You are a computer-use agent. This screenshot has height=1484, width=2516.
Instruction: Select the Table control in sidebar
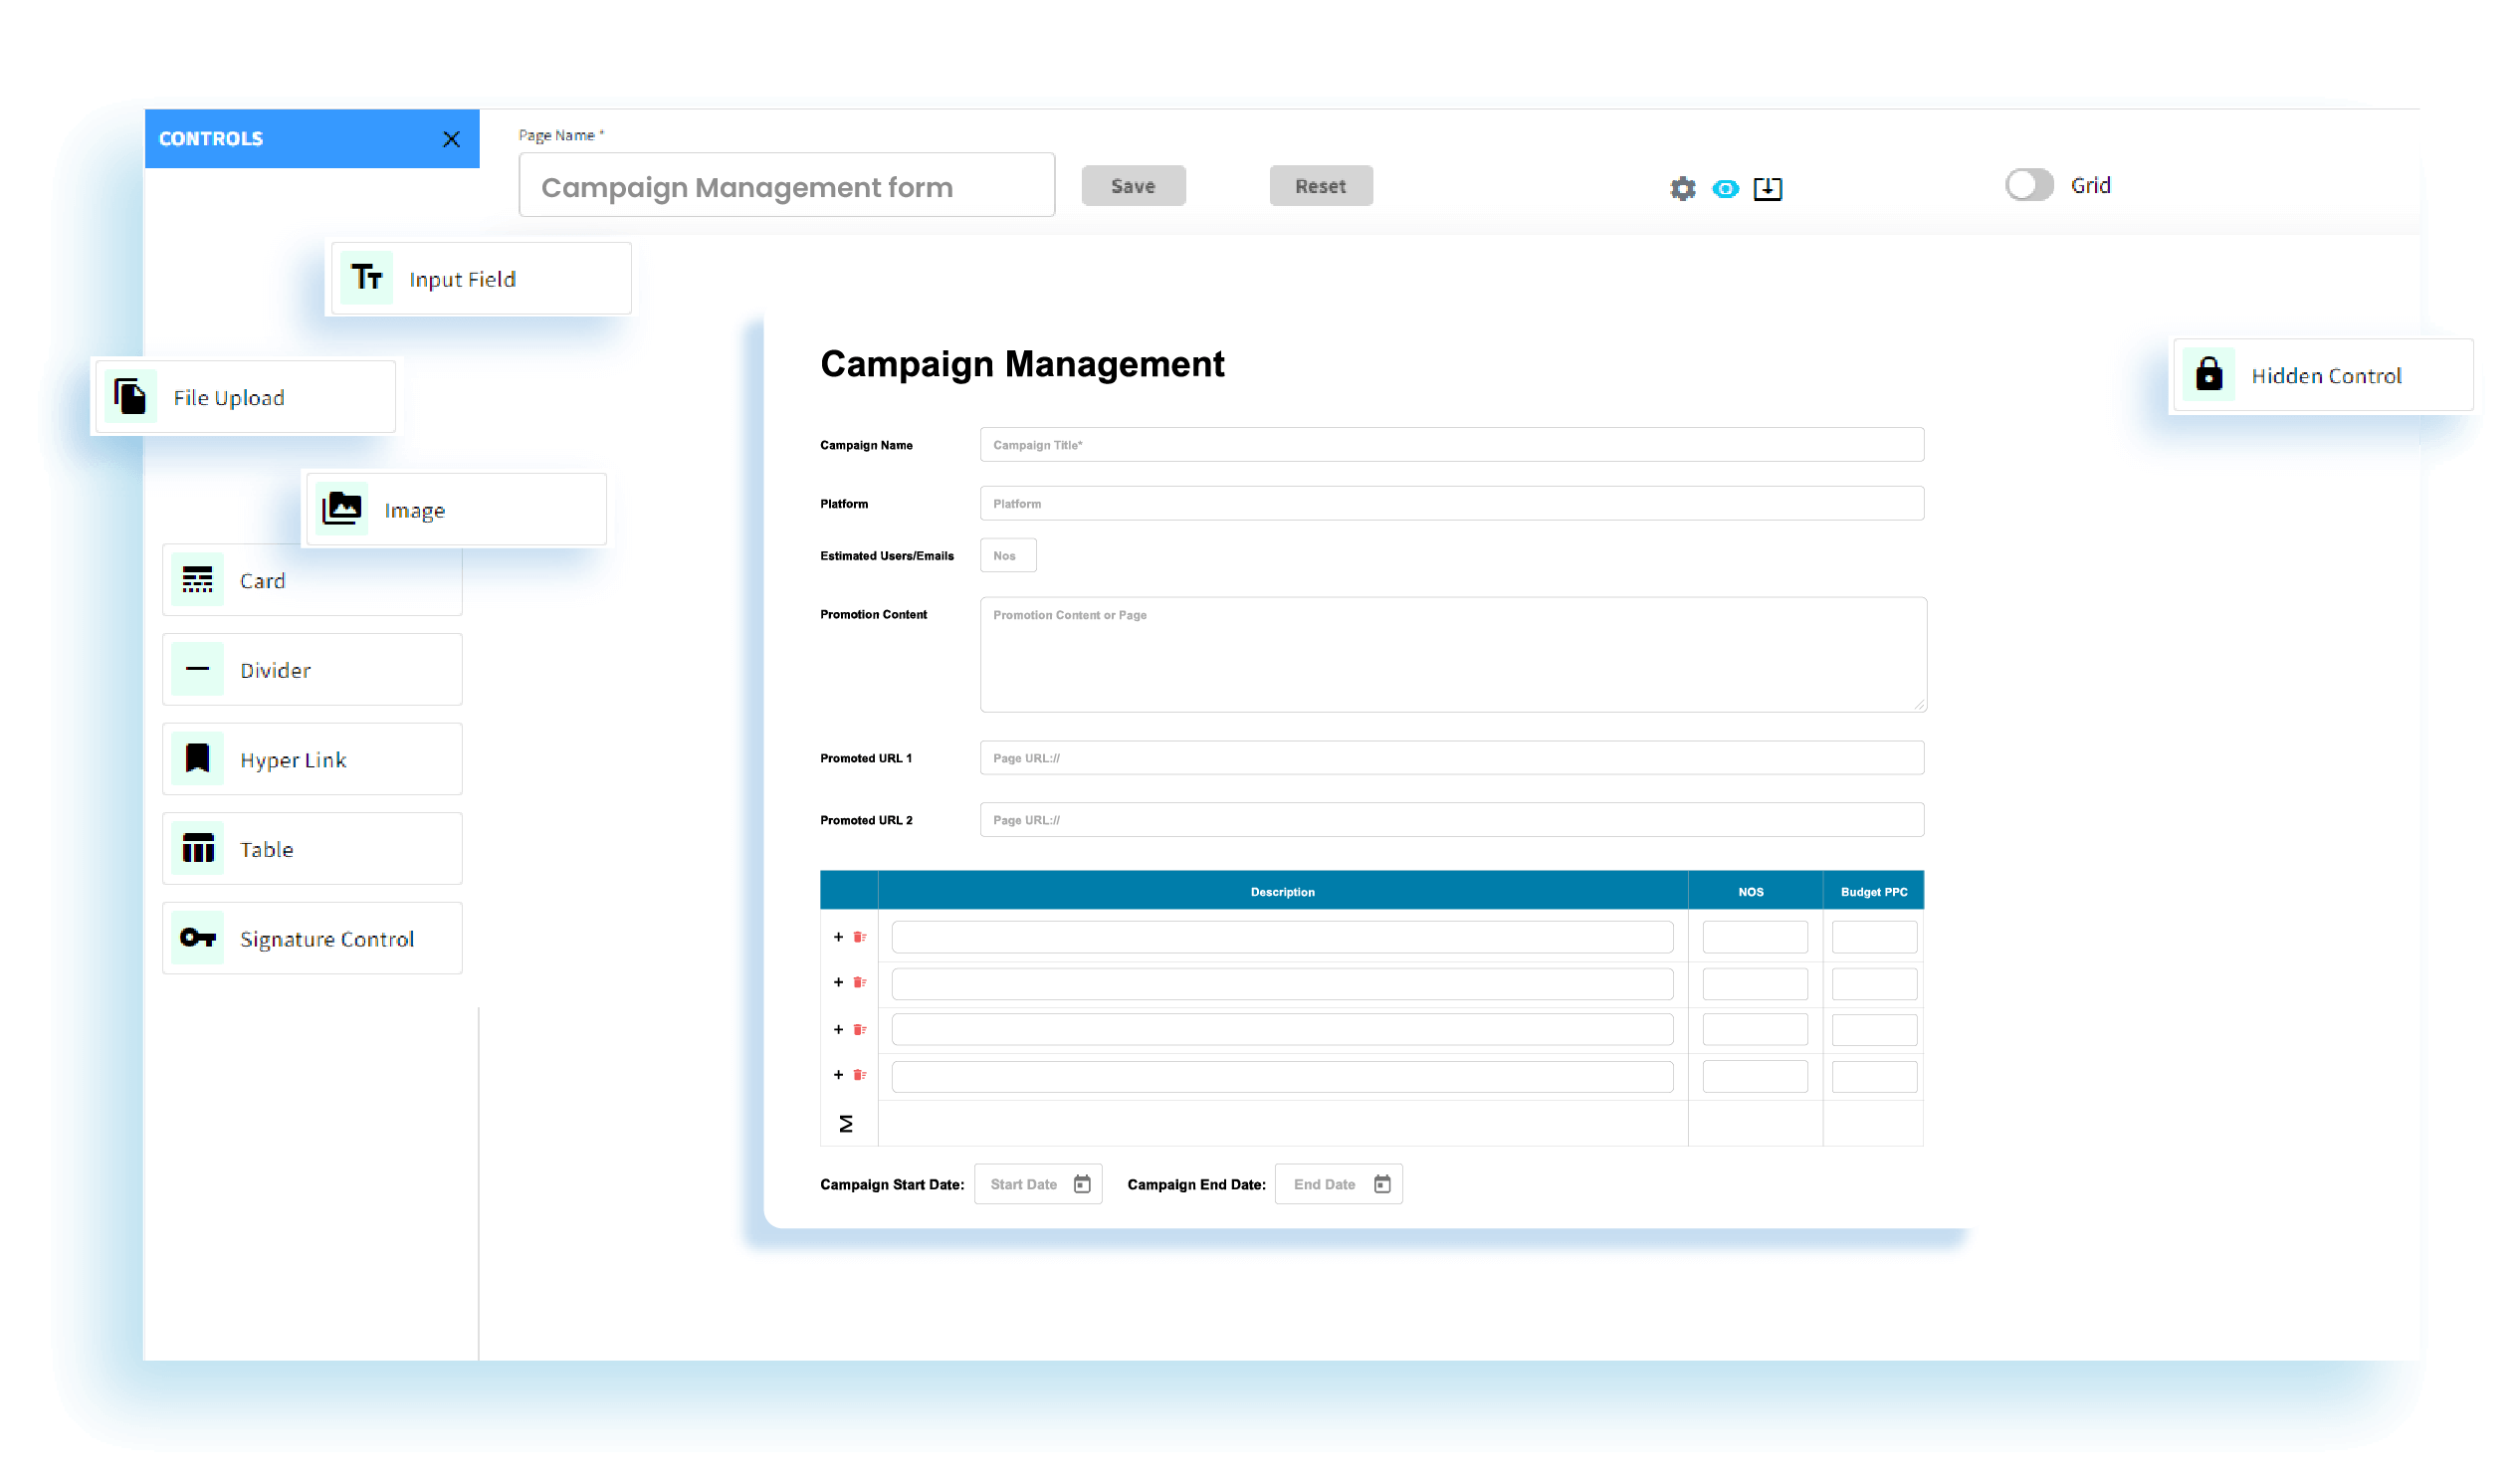tap(311, 848)
